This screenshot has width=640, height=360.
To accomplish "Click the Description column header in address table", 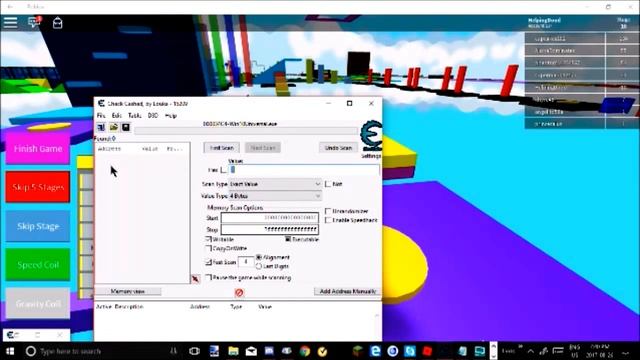I will (x=129, y=307).
